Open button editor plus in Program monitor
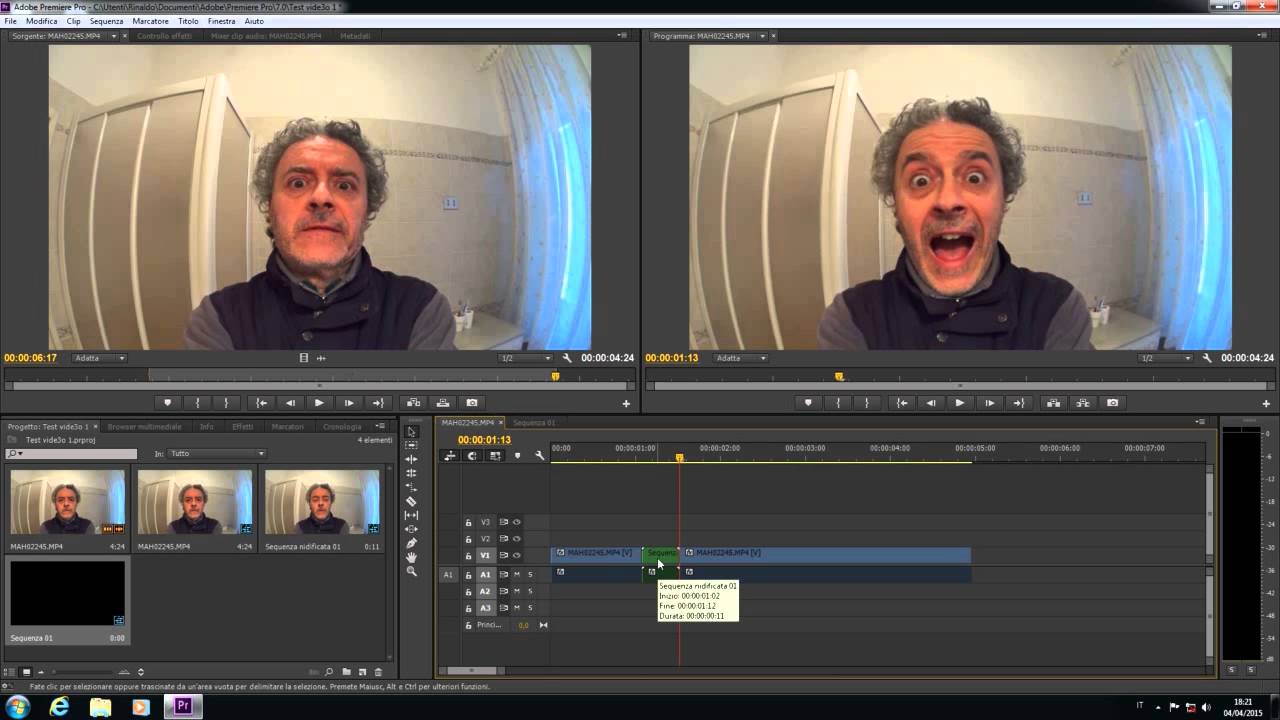1280x720 pixels. pos(1266,404)
